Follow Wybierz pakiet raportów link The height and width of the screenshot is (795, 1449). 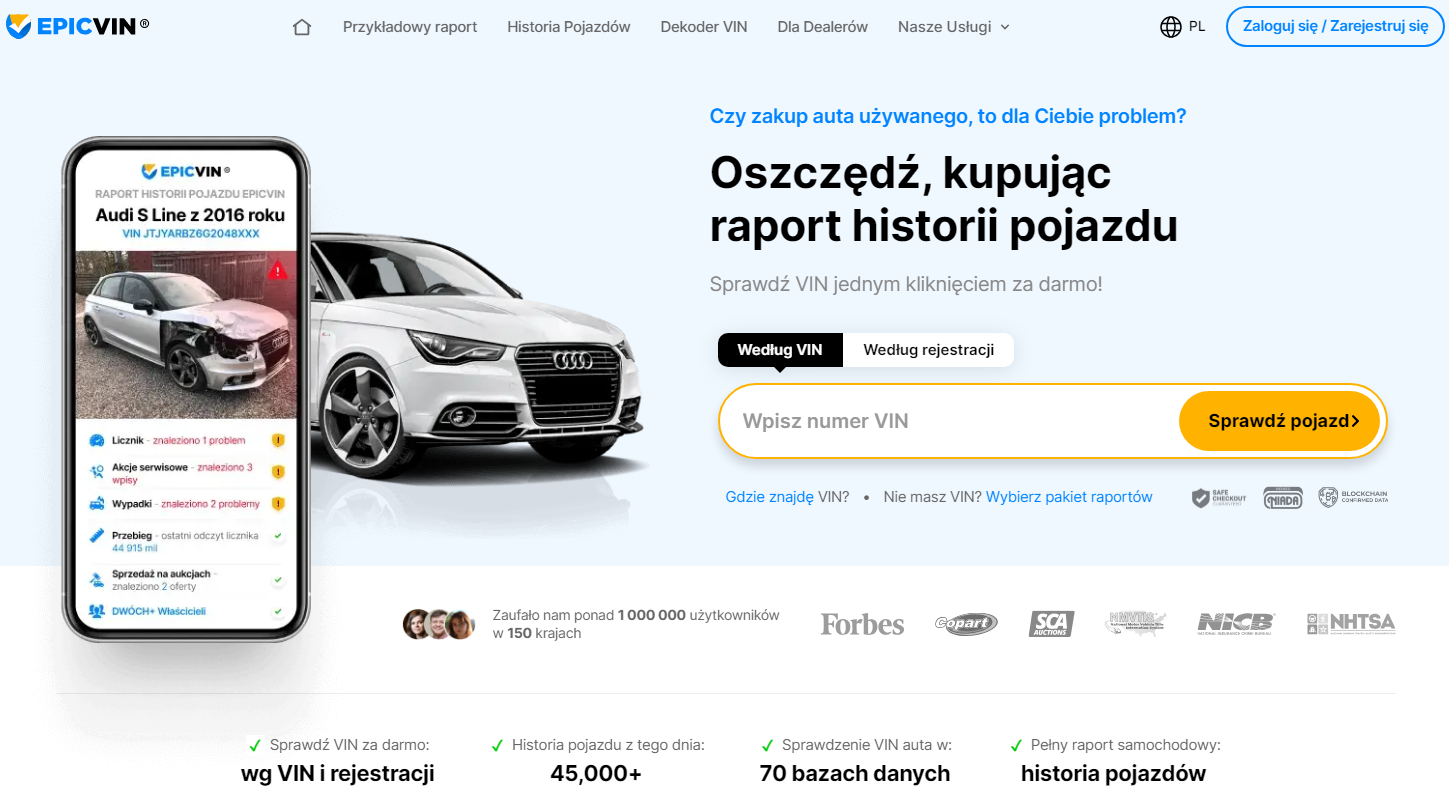[x=1069, y=497]
